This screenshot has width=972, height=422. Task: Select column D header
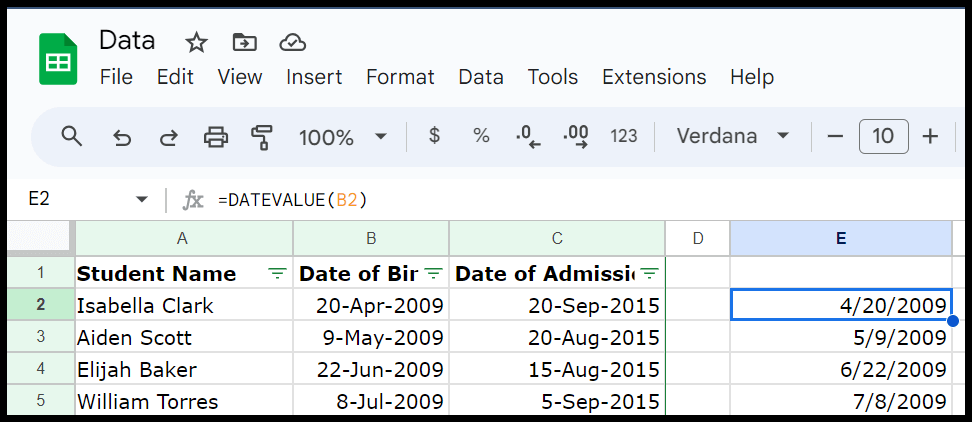point(698,239)
